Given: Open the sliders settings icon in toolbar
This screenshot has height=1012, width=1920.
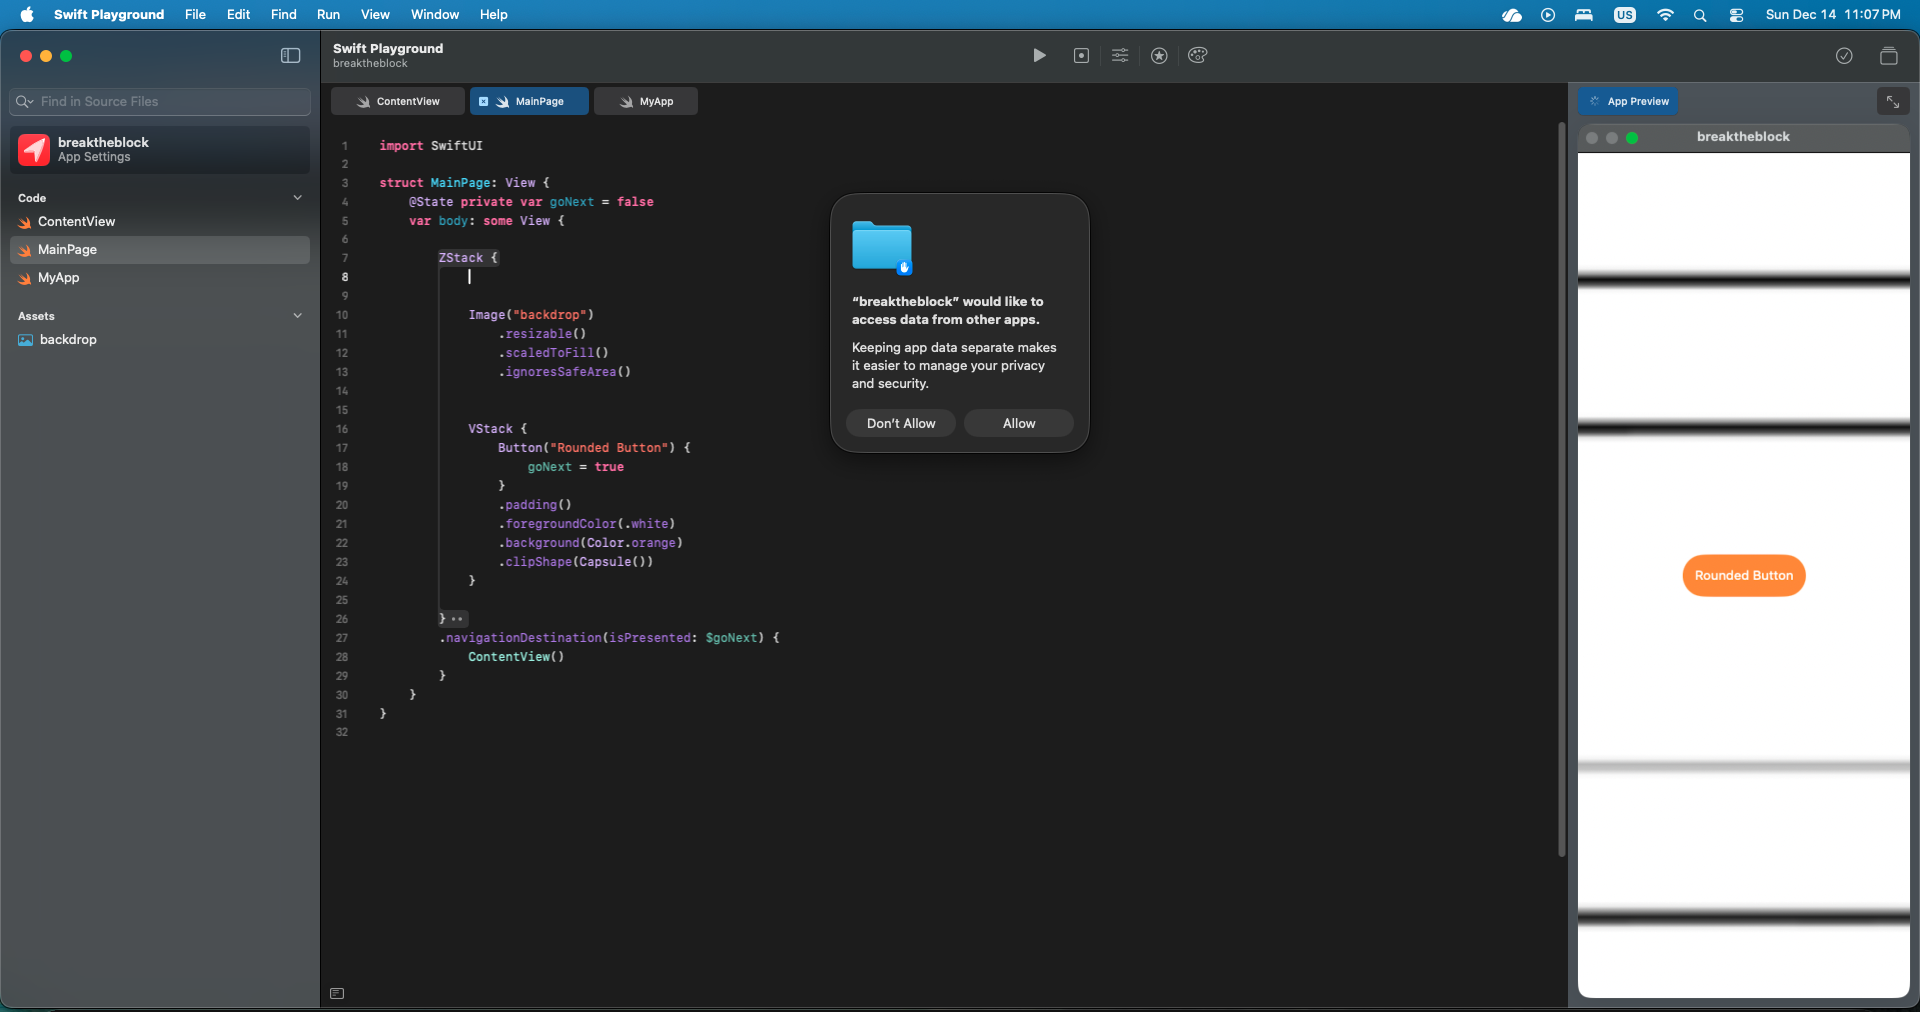Looking at the screenshot, I should 1120,56.
